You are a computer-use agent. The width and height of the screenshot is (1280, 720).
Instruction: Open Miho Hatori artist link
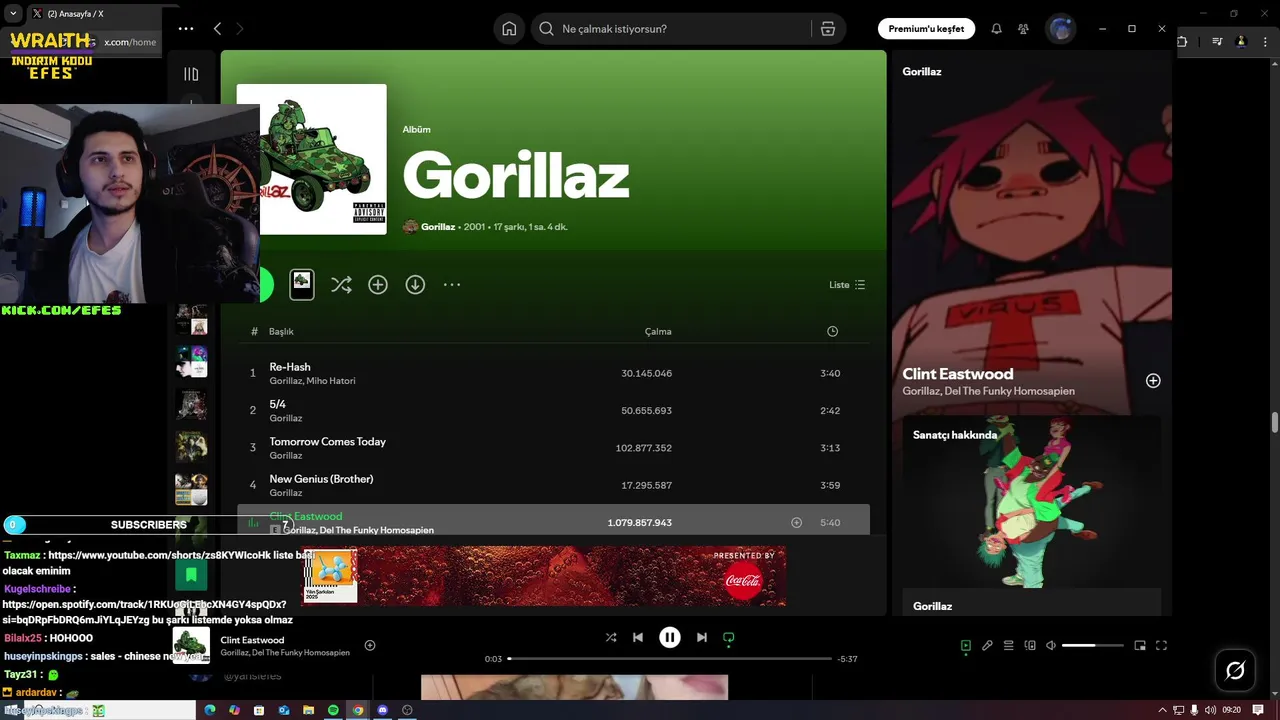(x=332, y=381)
